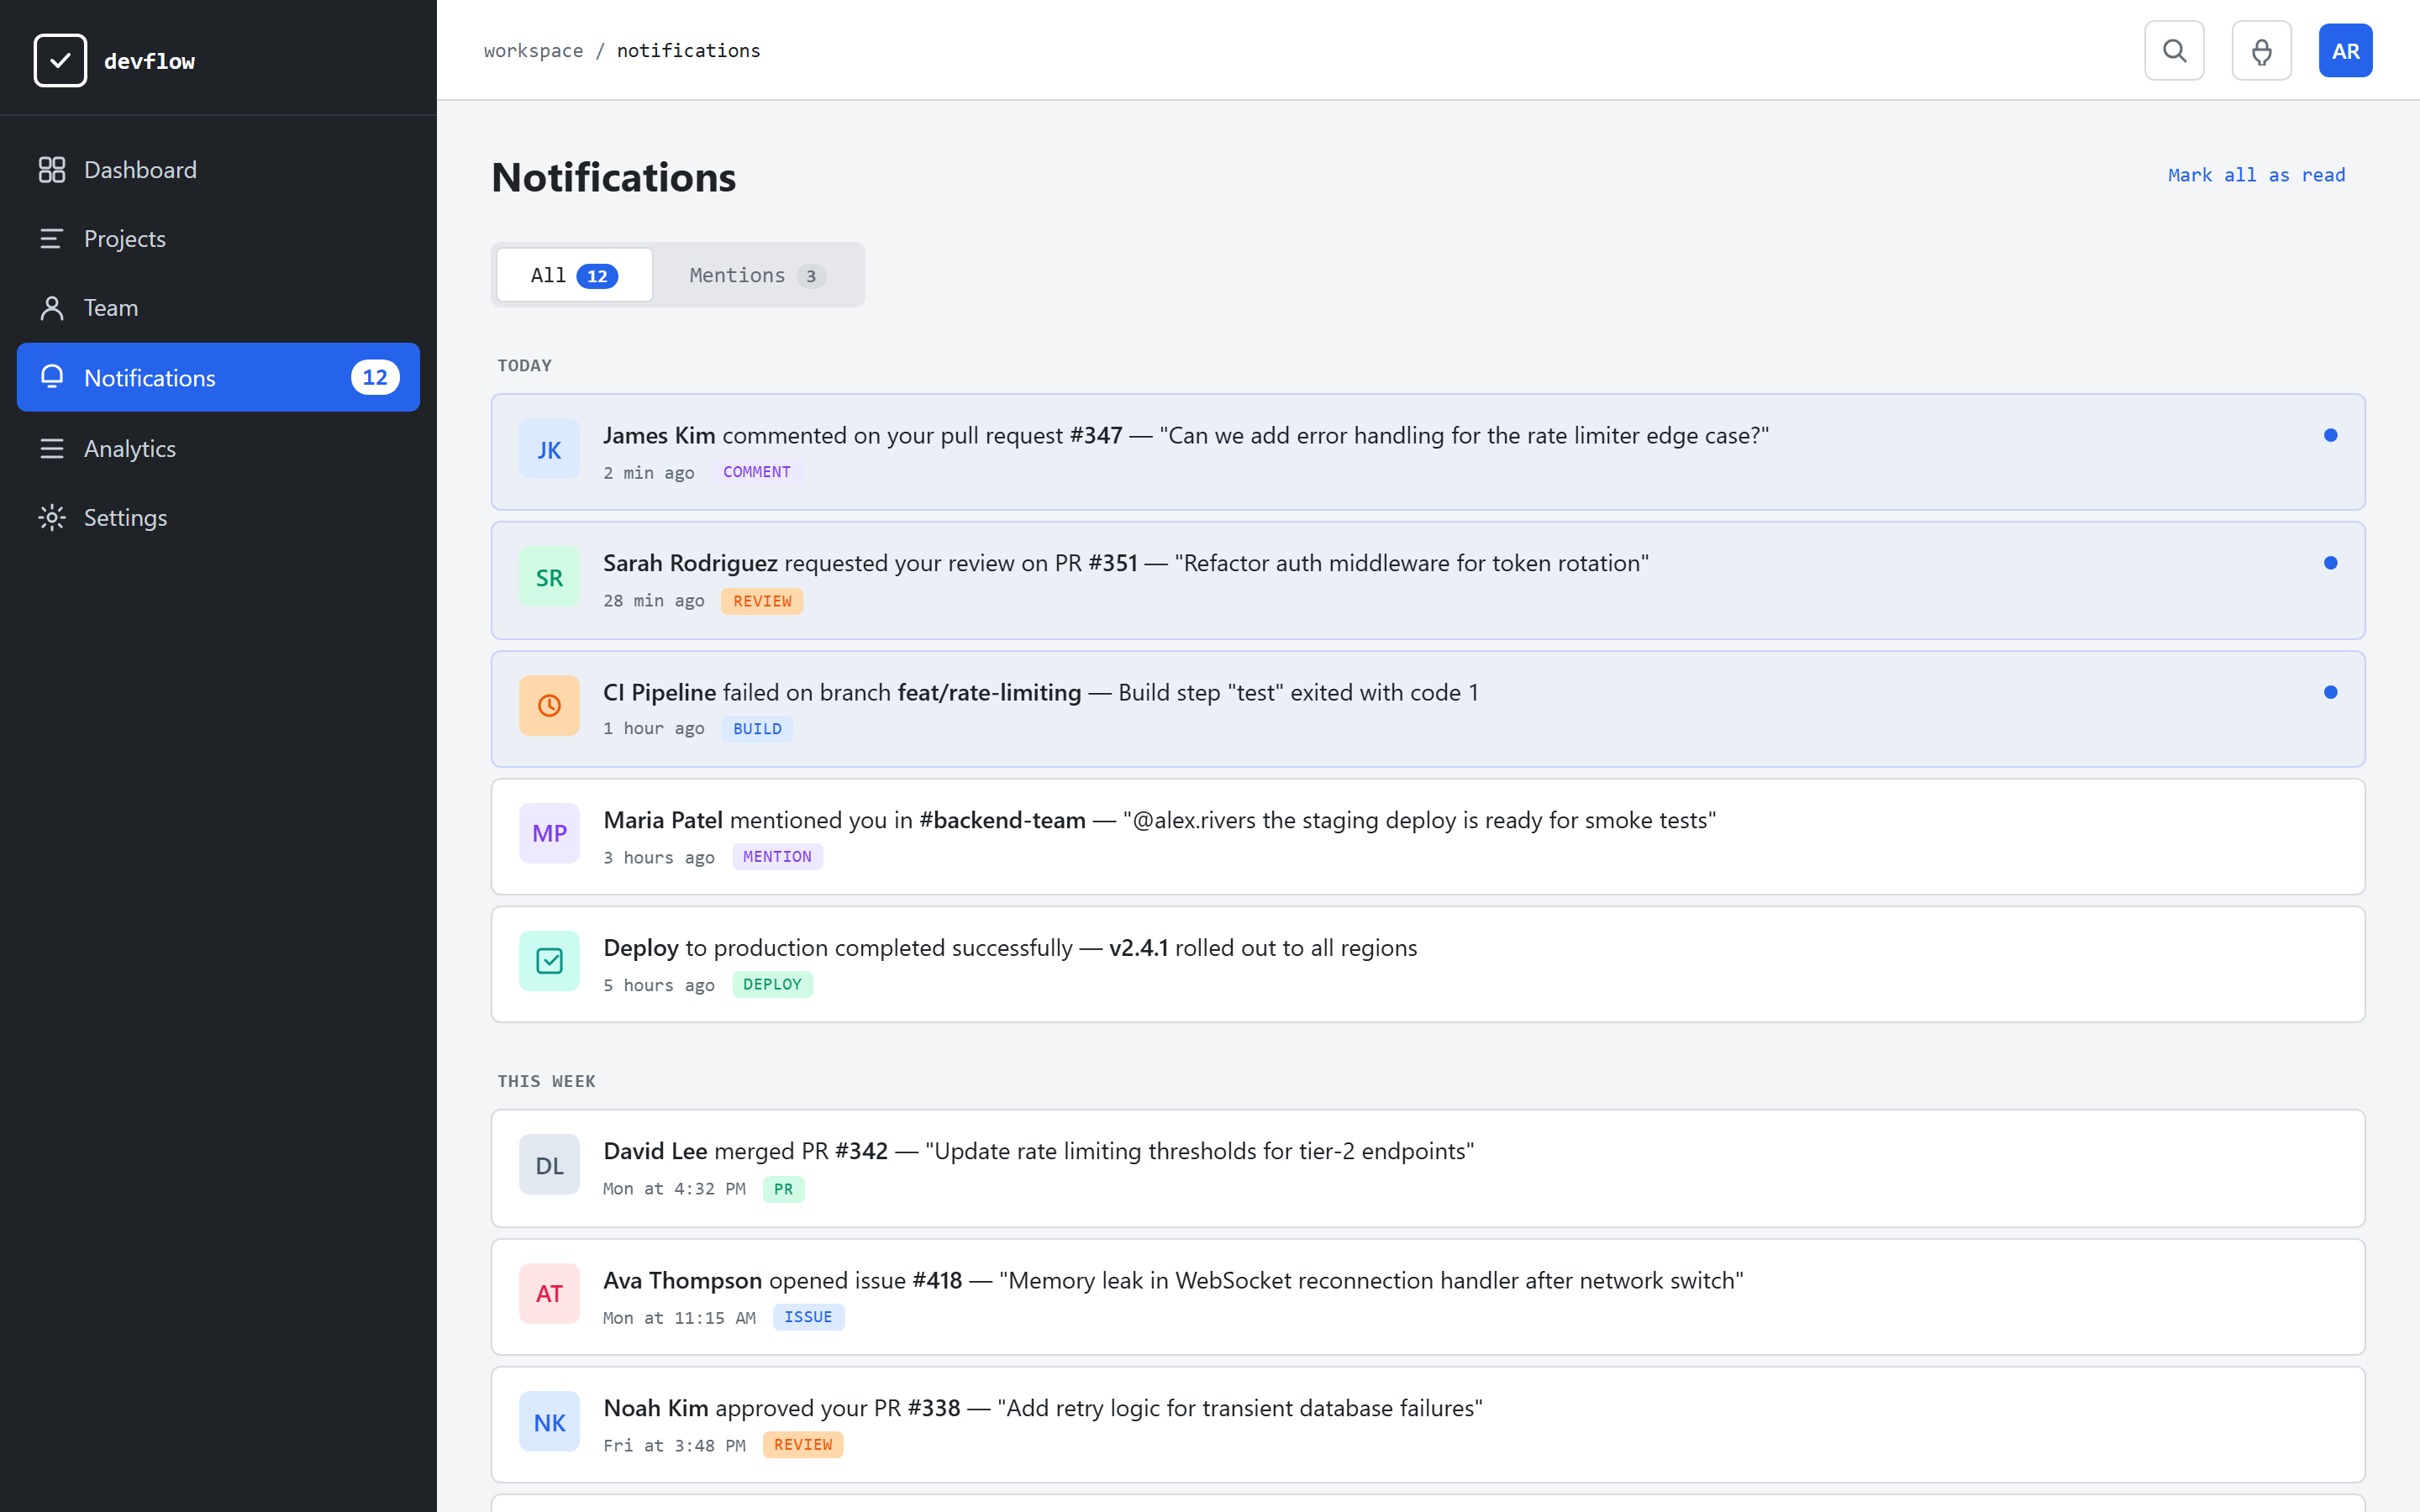This screenshot has height=1512, width=2420.
Task: Click the Settings gear icon
Action: click(51, 517)
